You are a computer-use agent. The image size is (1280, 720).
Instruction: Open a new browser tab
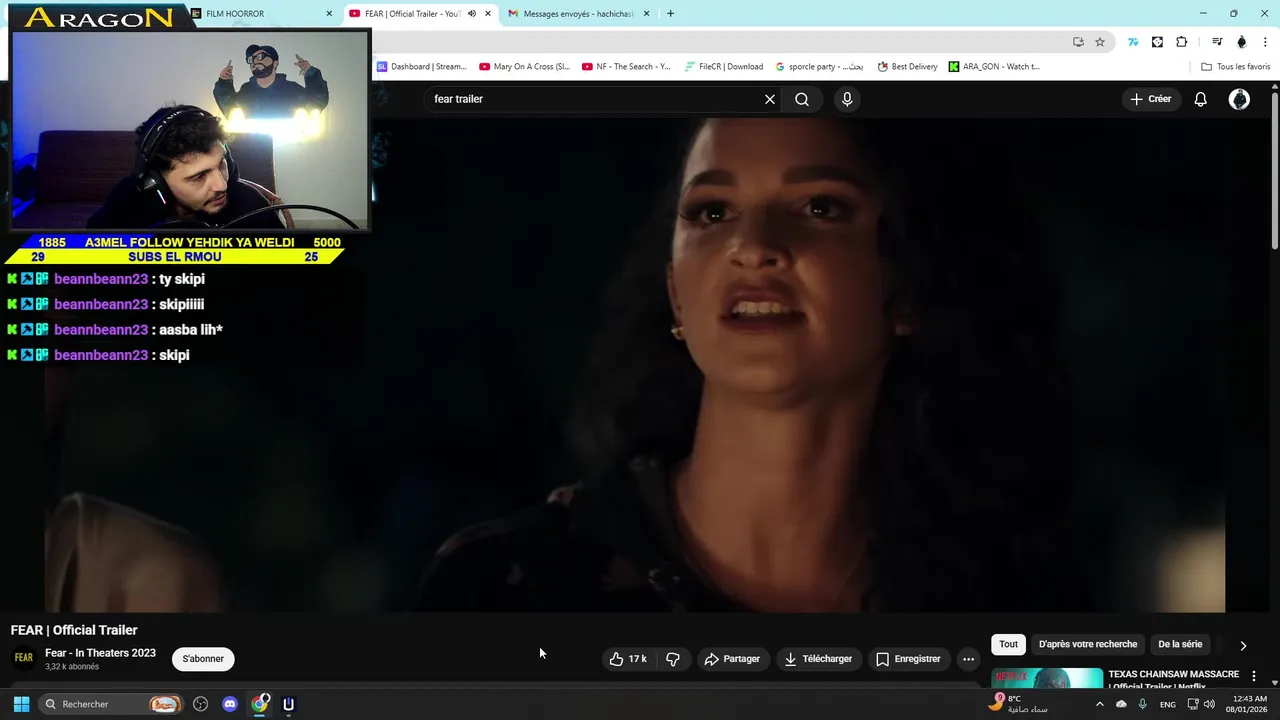670,14
